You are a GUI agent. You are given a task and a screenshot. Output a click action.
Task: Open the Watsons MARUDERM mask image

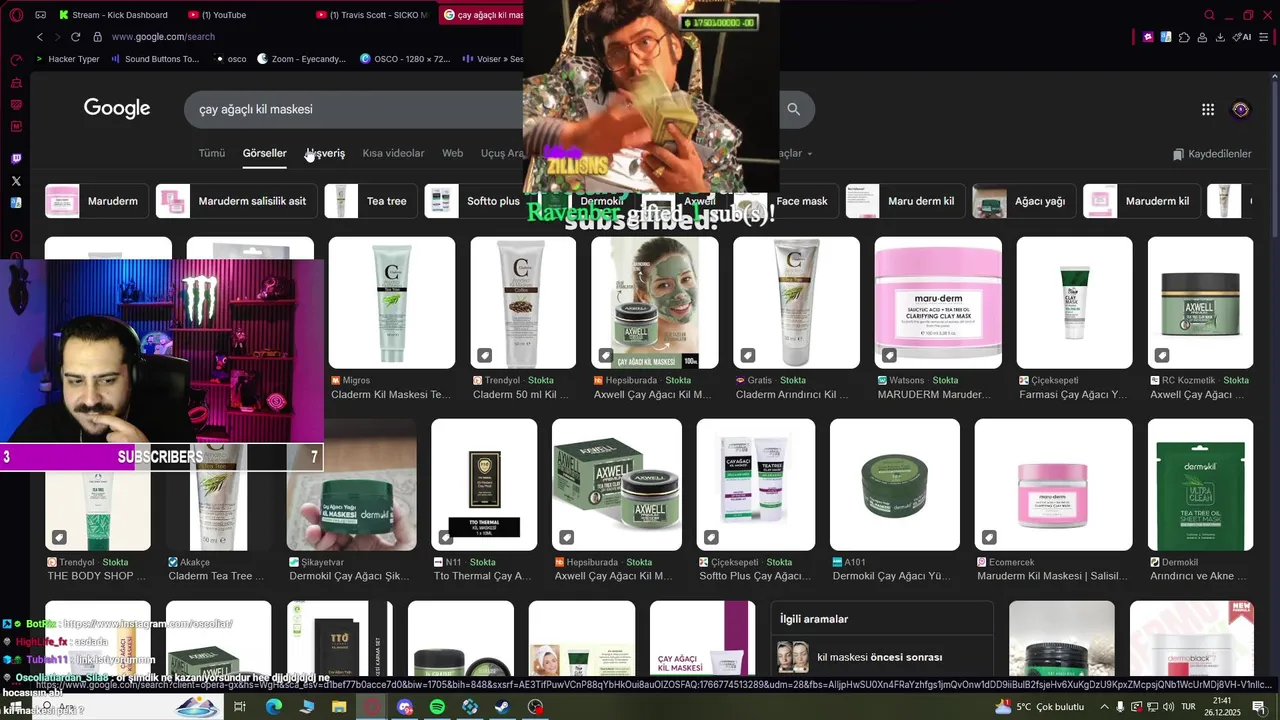coord(938,303)
